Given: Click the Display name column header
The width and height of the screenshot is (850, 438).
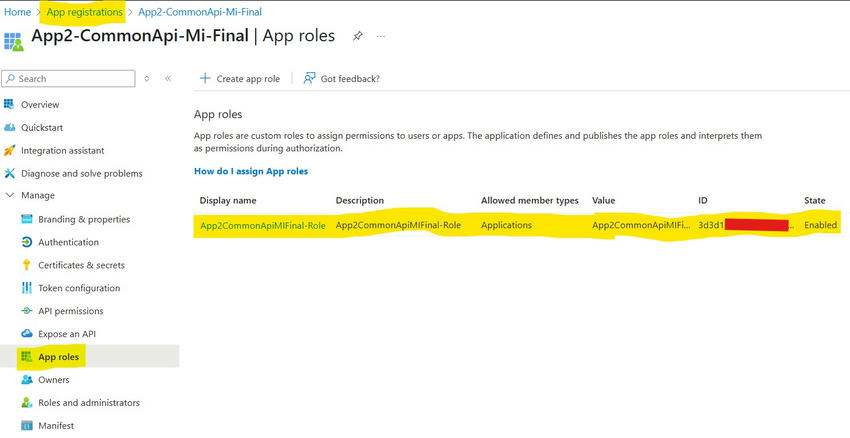Looking at the screenshot, I should pyautogui.click(x=228, y=201).
